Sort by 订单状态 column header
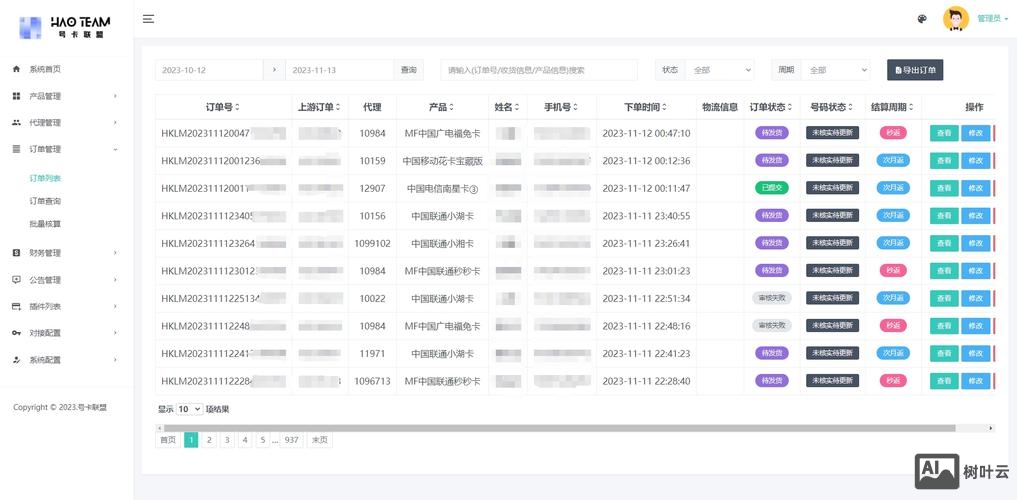Viewport: 1017px width, 500px height. tap(771, 107)
